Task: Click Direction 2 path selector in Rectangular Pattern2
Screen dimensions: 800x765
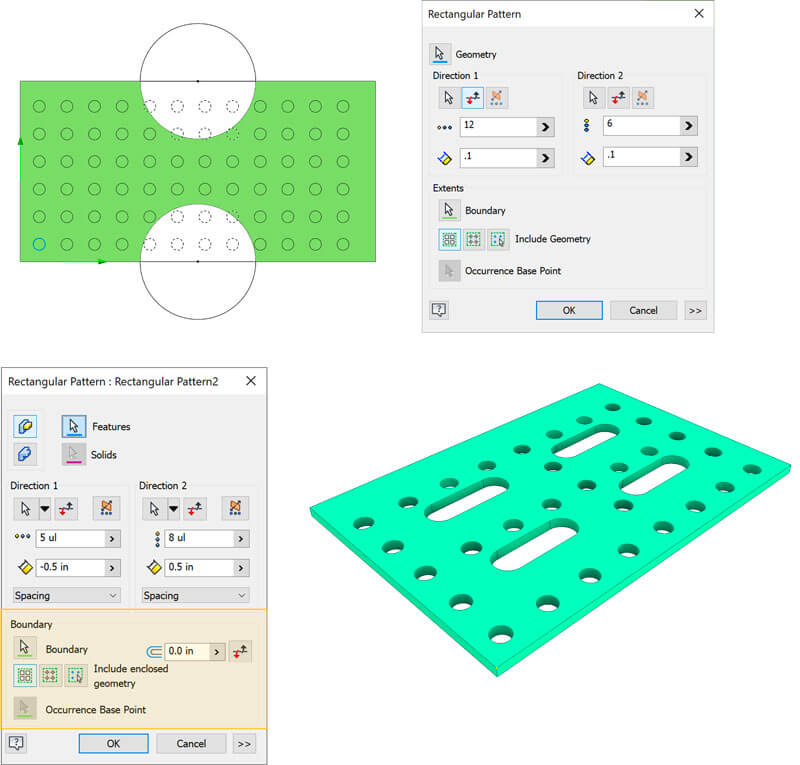Action: (x=154, y=508)
